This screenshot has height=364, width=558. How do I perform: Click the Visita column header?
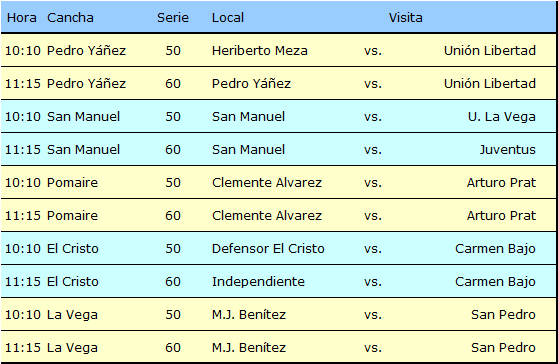pos(405,17)
